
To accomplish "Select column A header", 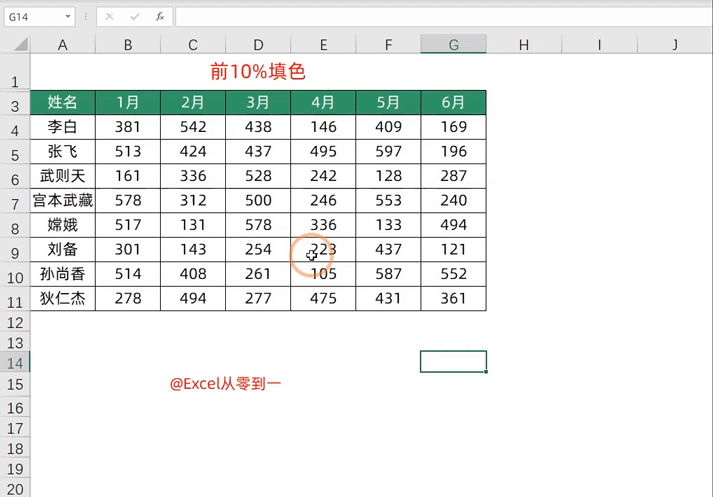I will 63,45.
